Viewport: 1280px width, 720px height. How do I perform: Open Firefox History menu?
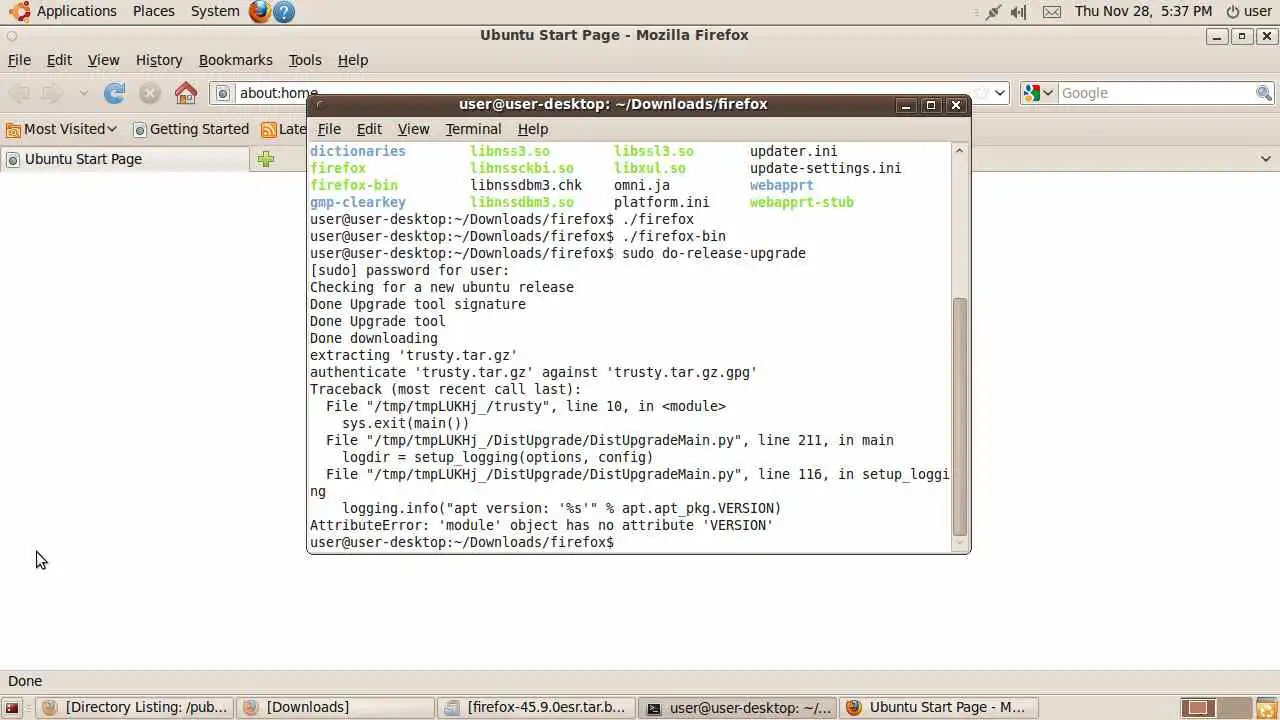(159, 60)
